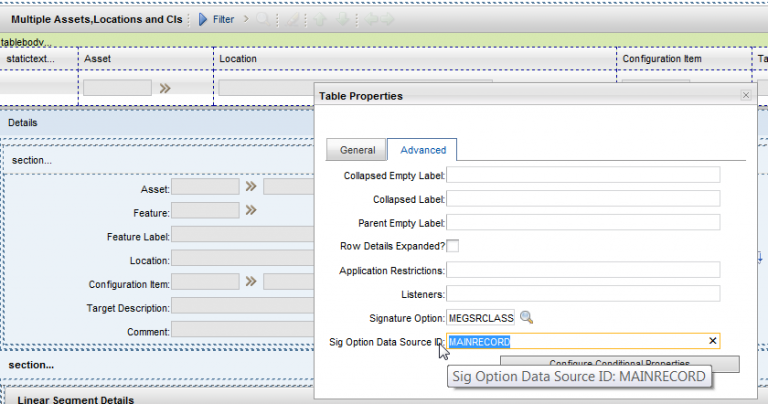Click the Signature Option MEGSRCLASS field
The width and height of the screenshot is (768, 404).
pos(480,318)
